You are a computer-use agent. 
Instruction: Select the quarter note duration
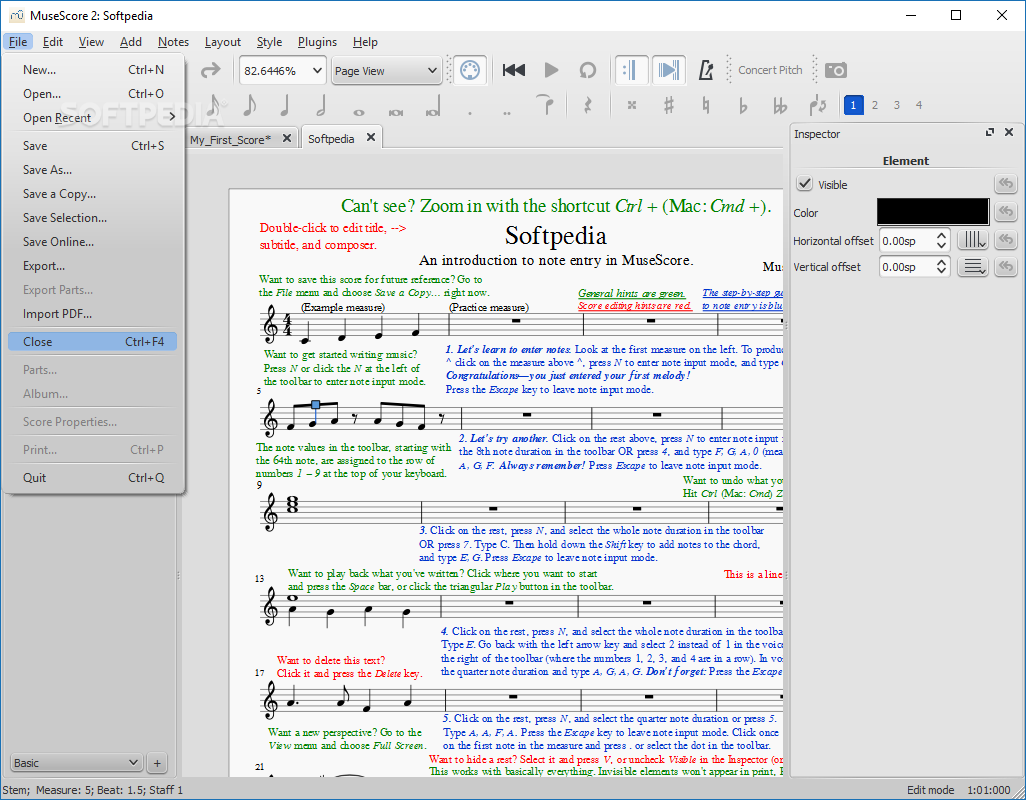click(285, 105)
